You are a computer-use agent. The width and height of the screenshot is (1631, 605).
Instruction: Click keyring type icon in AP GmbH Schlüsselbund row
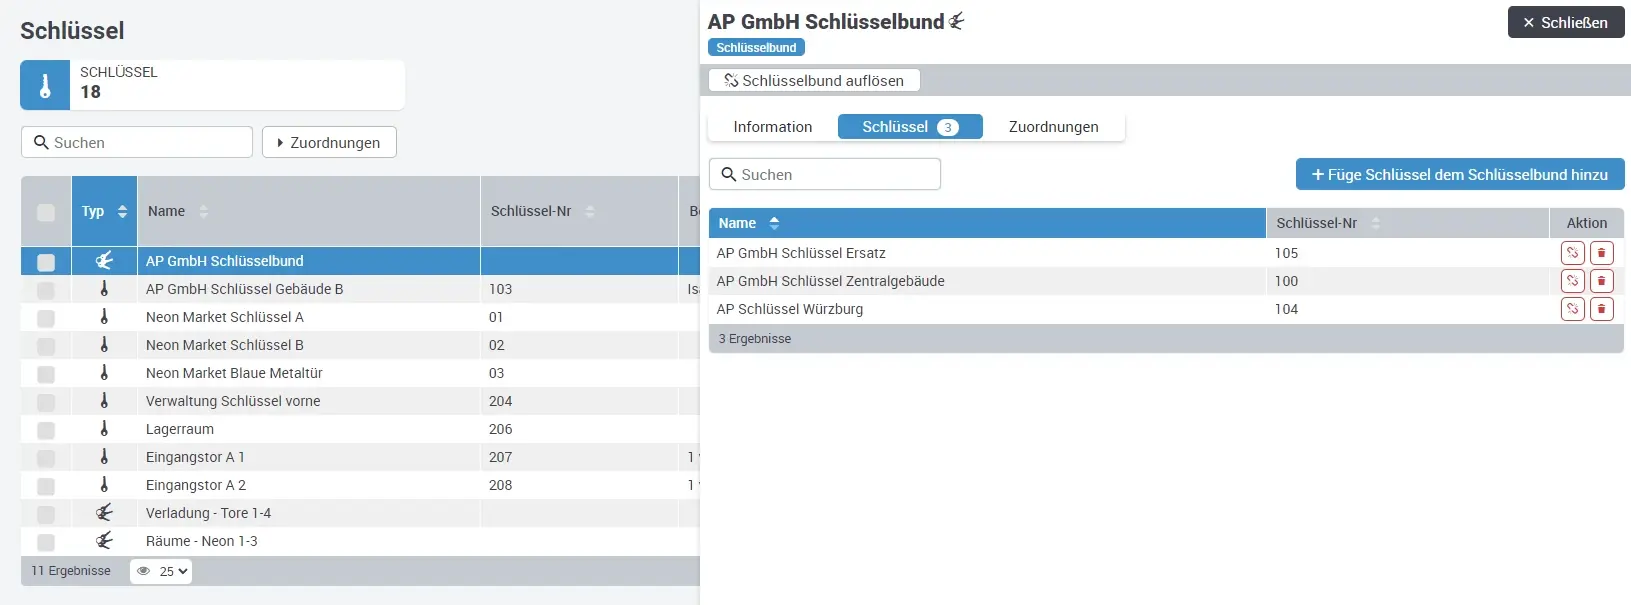[104, 261]
